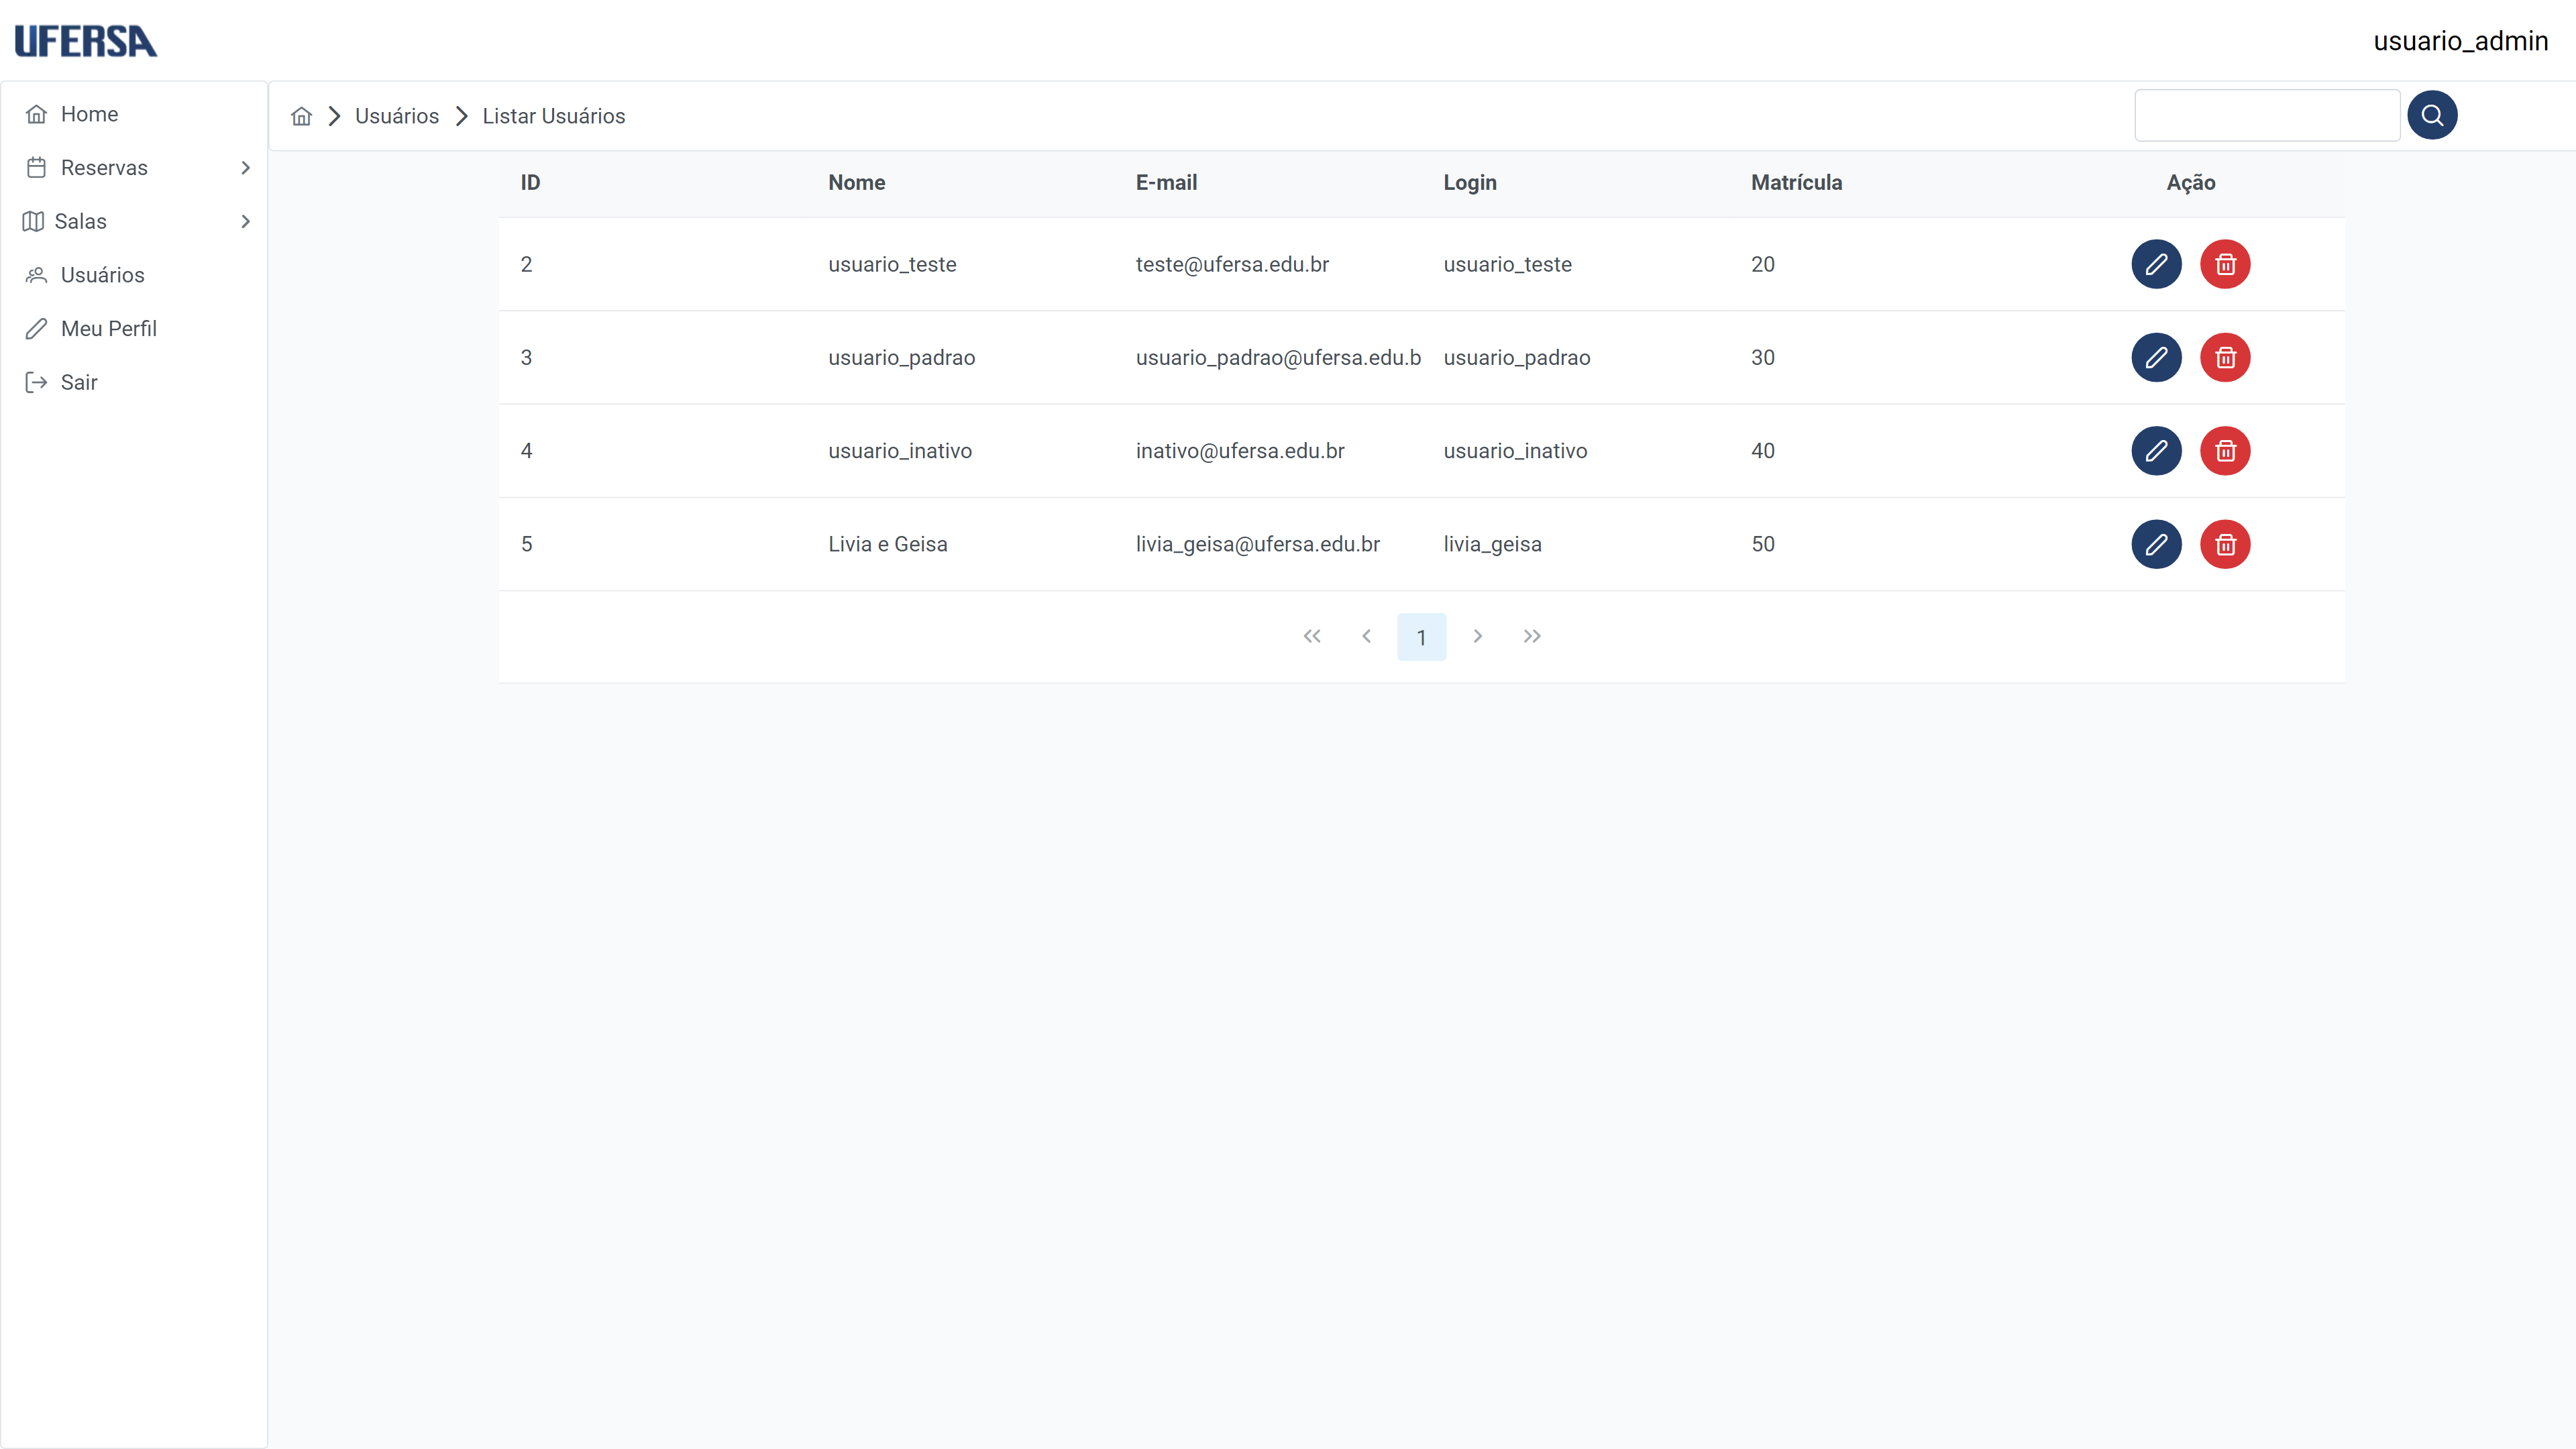This screenshot has height=1449, width=2576.
Task: Delete the user usuario_padrao
Action: pos(2225,357)
